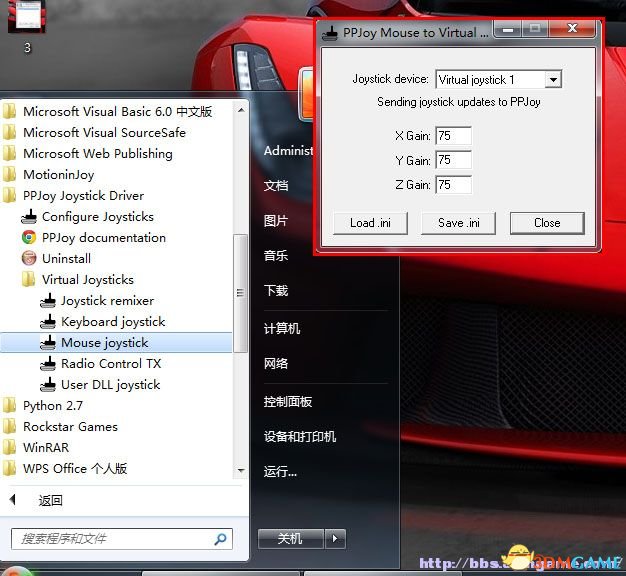Click PPJoy Joystick Driver folder icon
The width and height of the screenshot is (626, 576).
point(9,196)
